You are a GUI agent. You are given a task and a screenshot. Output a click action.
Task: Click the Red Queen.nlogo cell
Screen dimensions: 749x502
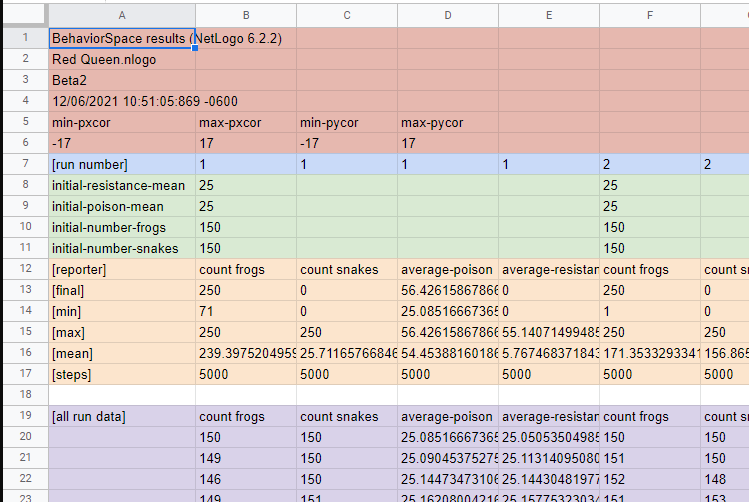click(121, 59)
